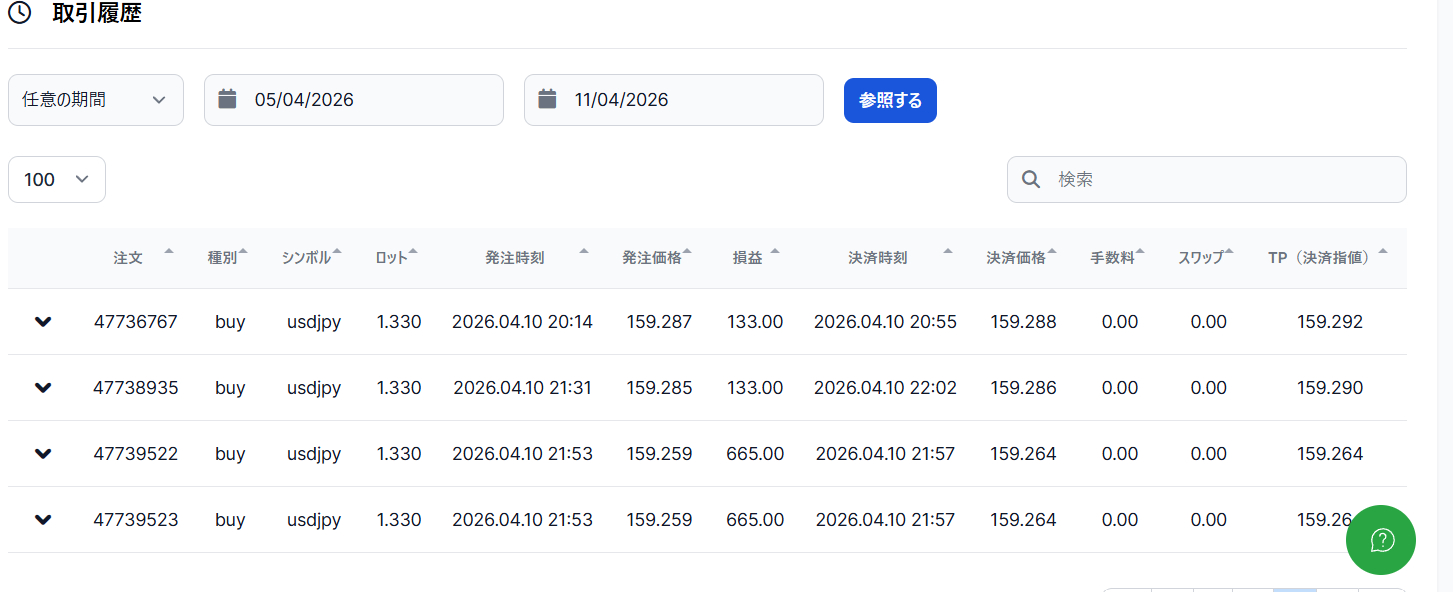Image resolution: width=1453 pixels, height=592 pixels.
Task: Expand the row for order 47736767
Action: click(43, 322)
